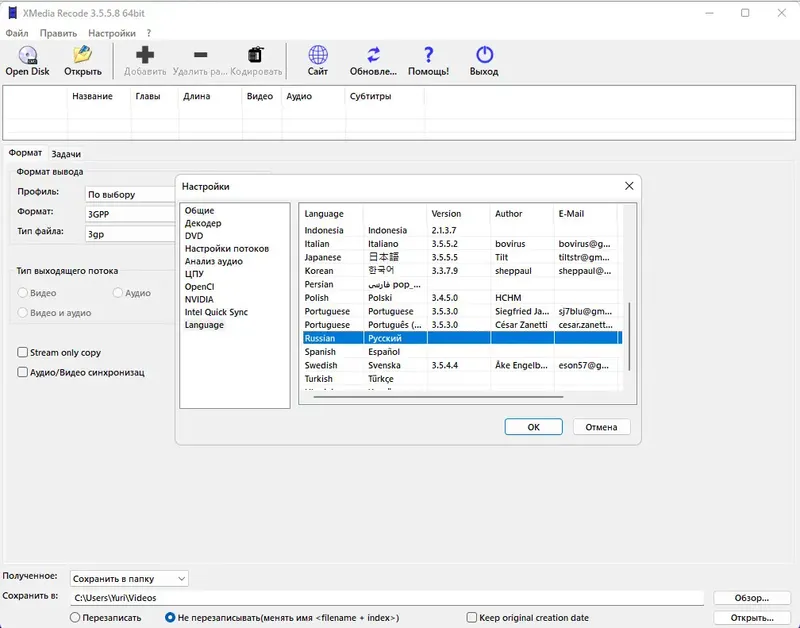Click the Author column header
This screenshot has height=628, width=800.
point(521,214)
